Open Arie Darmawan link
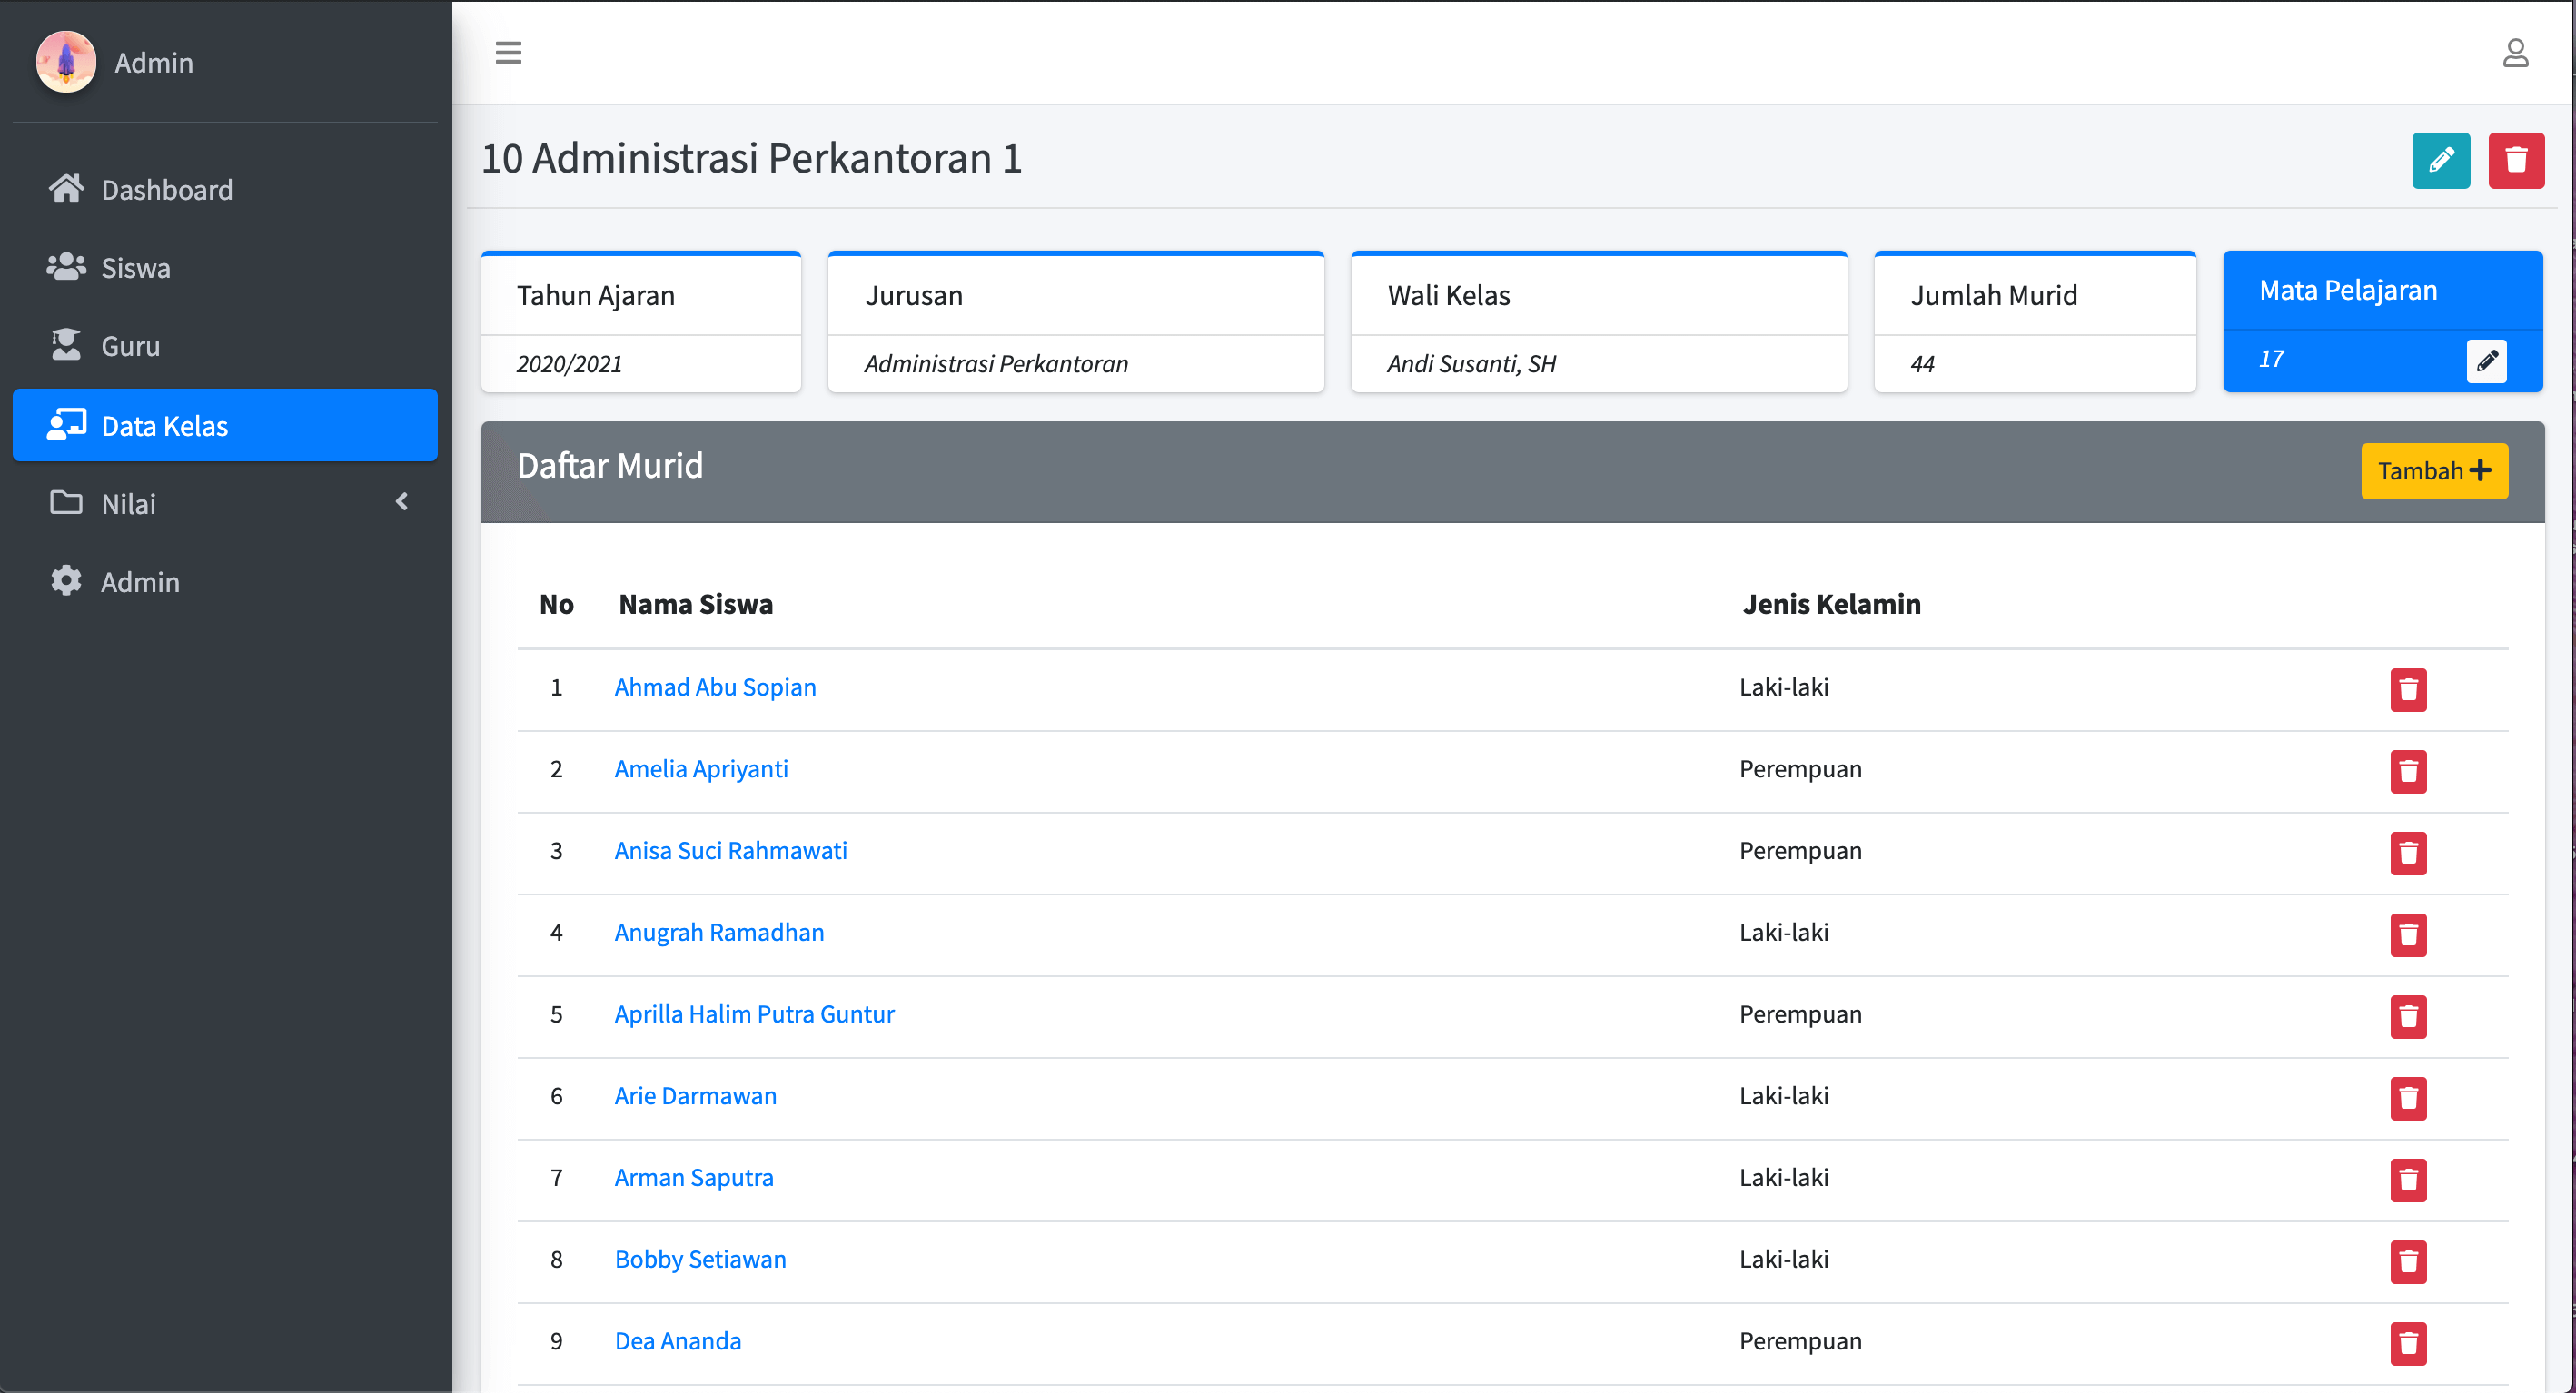 coord(695,1096)
